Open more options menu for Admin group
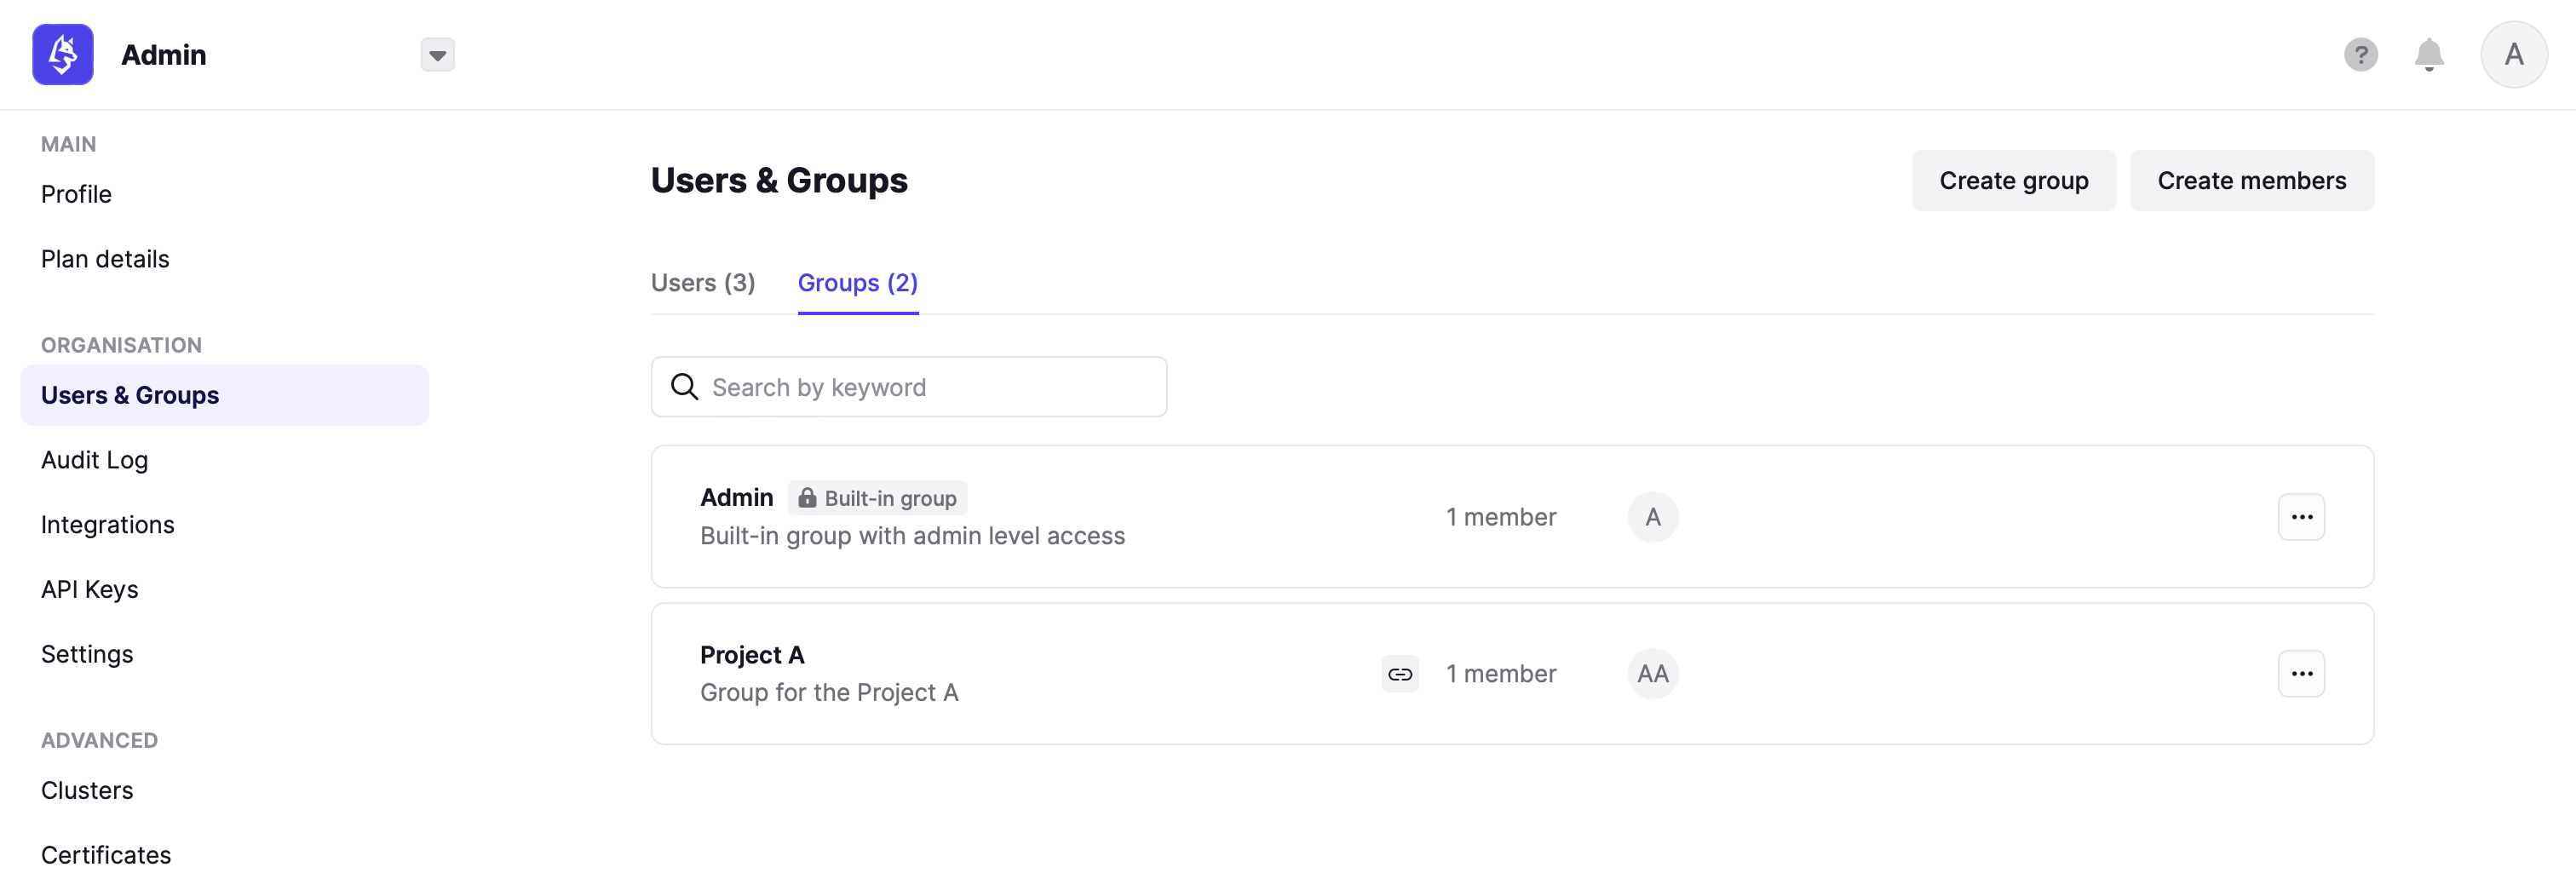This screenshot has width=2576, height=896. [x=2302, y=517]
